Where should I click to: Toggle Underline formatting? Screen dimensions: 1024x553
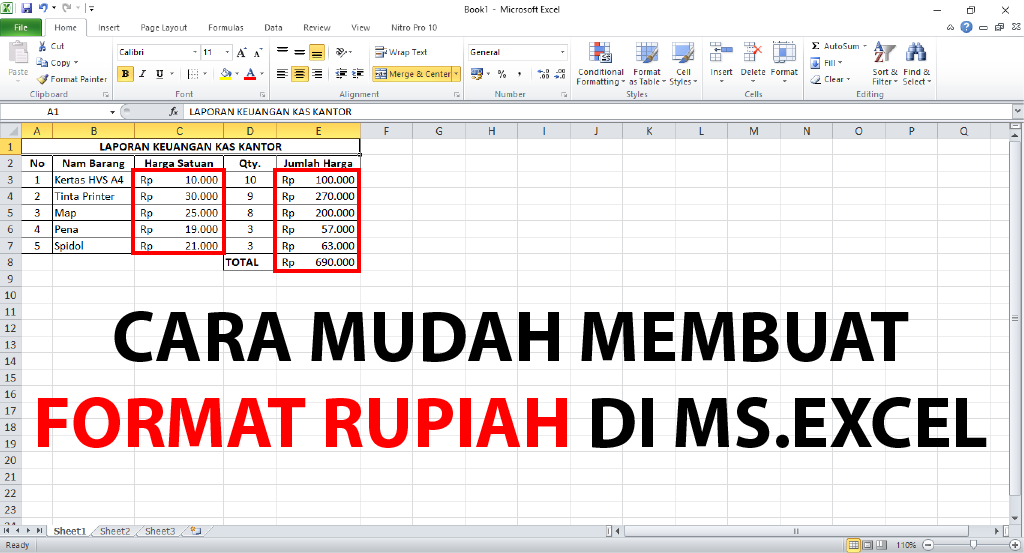[159, 74]
